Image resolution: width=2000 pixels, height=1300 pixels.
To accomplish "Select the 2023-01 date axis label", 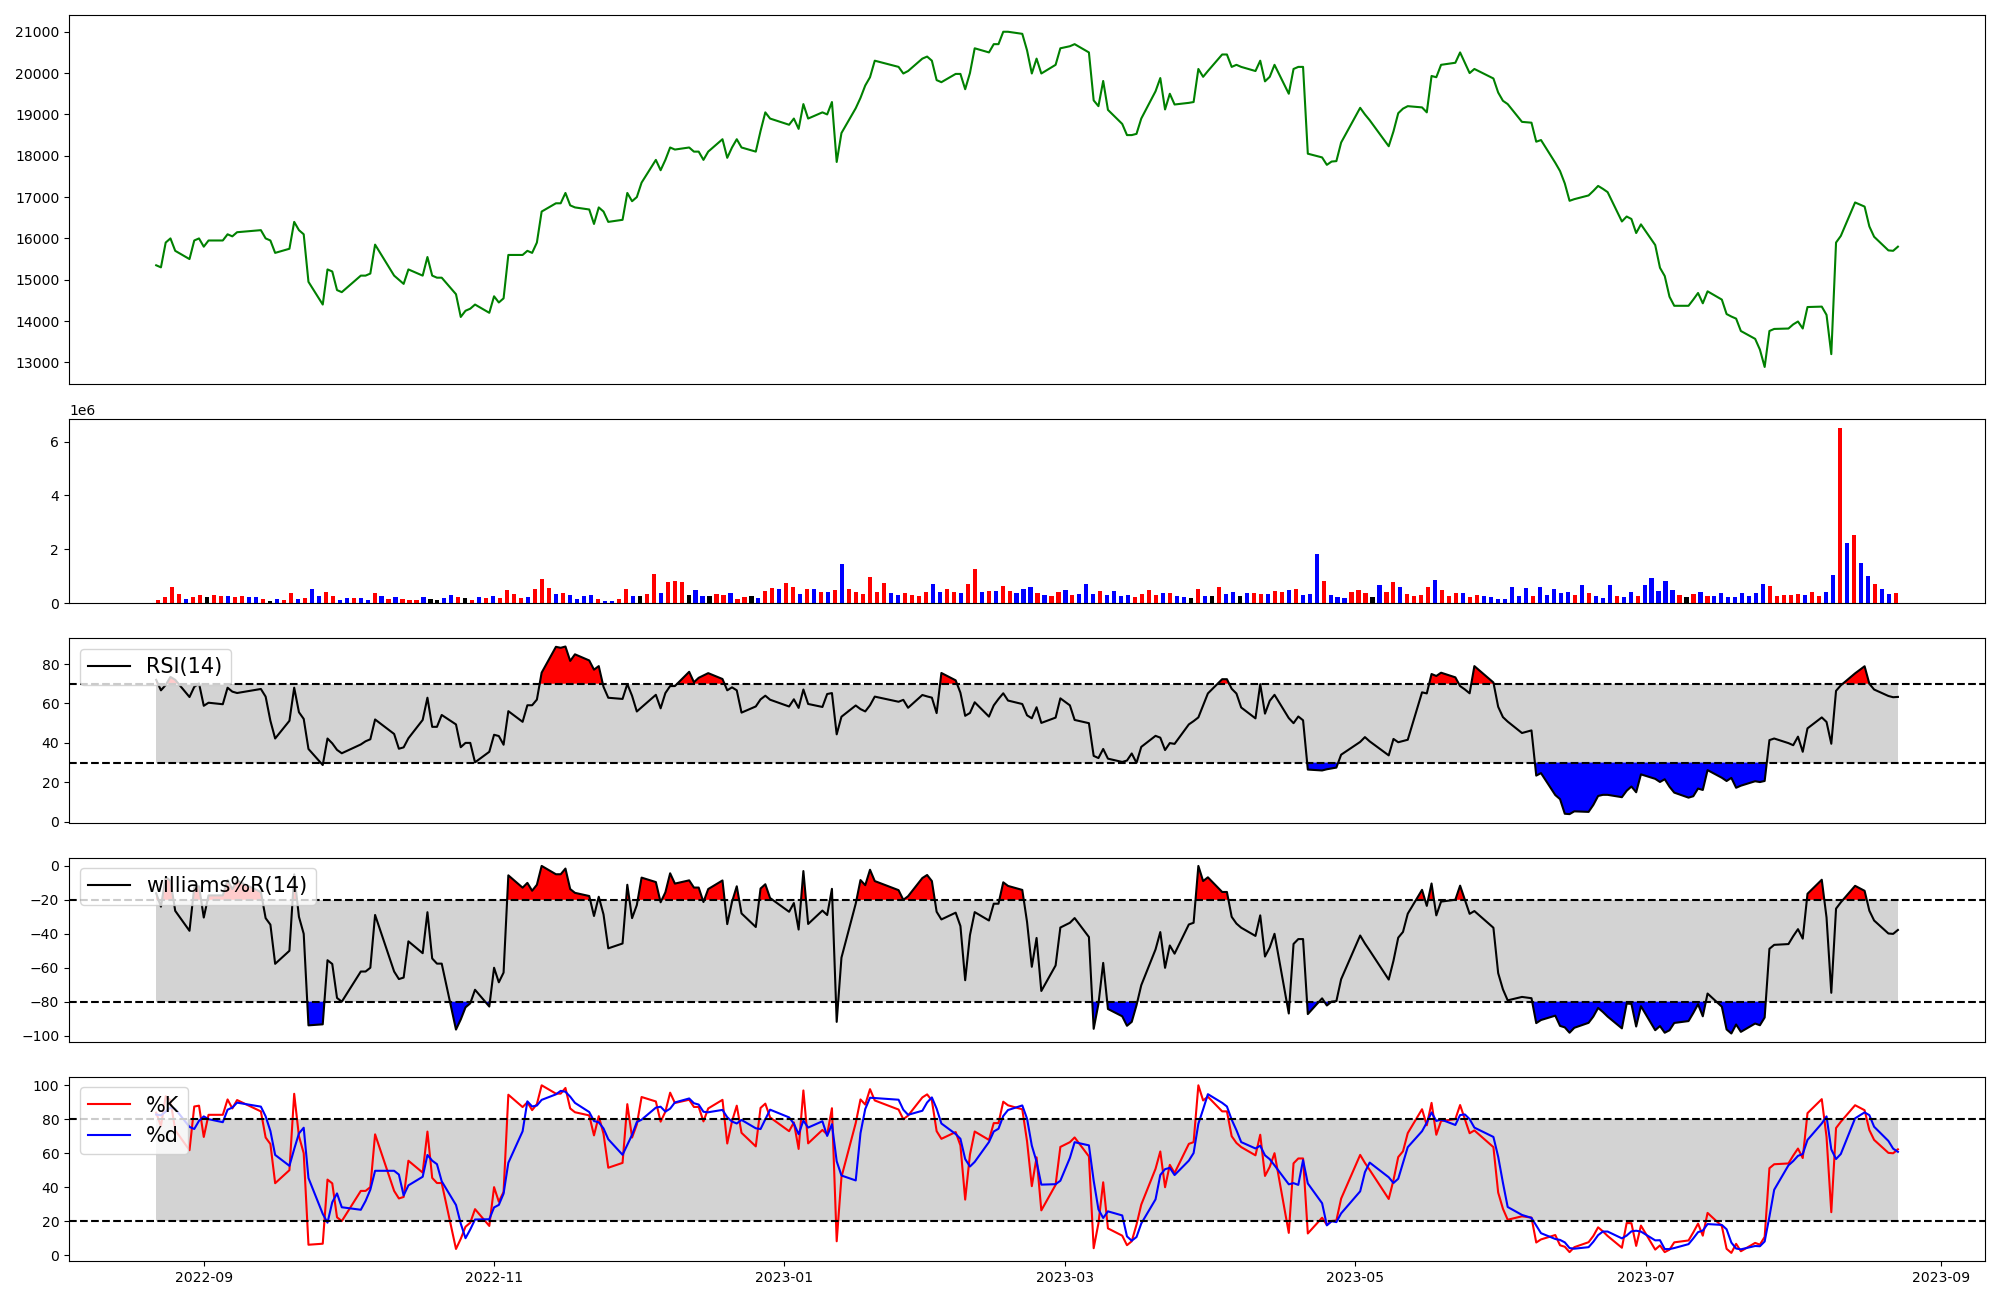I will [784, 1277].
